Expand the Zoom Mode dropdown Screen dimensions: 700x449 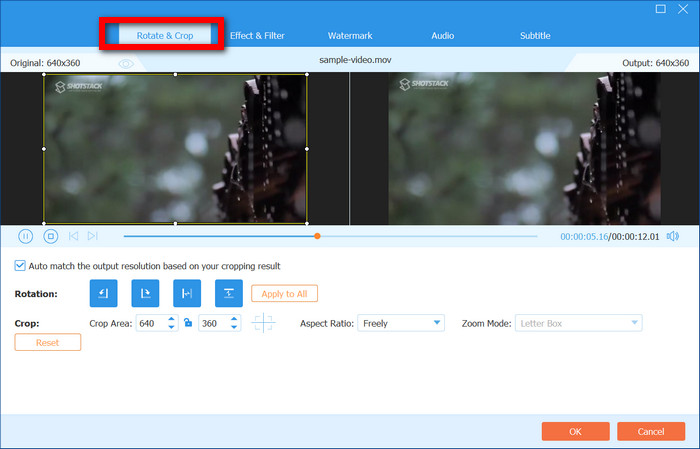(x=578, y=323)
